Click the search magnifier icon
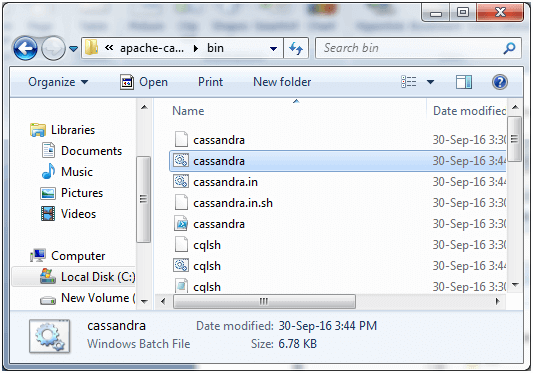The width and height of the screenshot is (533, 373). [509, 48]
